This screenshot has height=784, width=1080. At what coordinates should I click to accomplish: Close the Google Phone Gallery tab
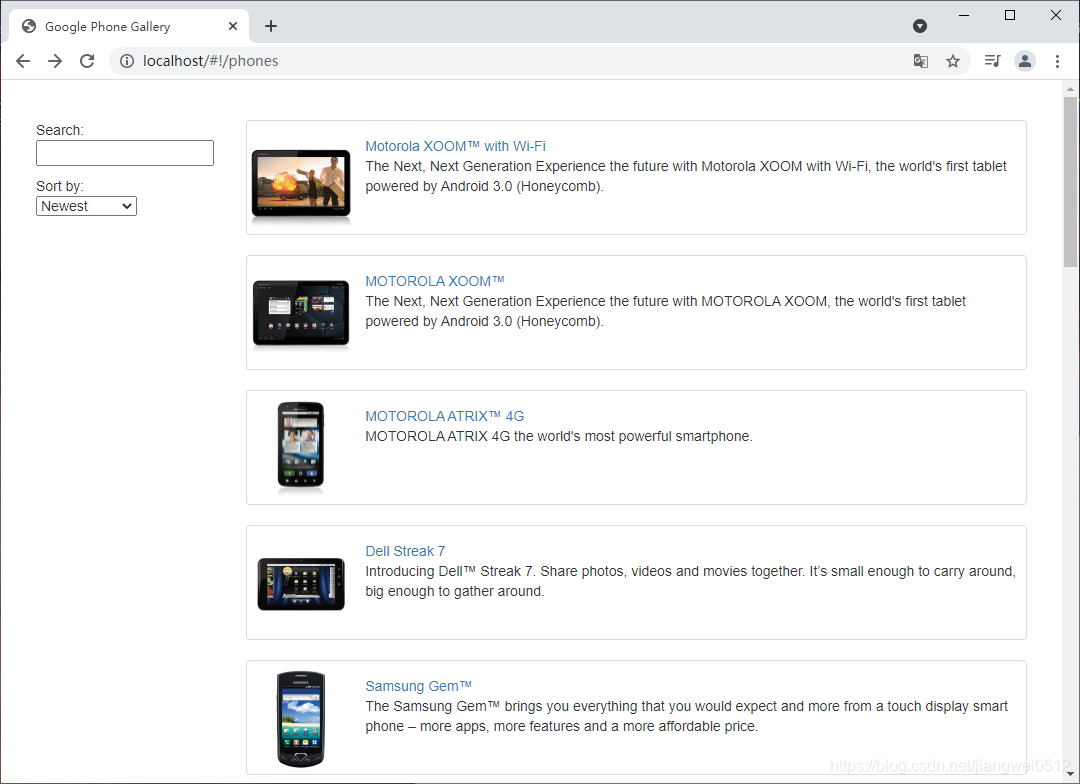tap(233, 26)
